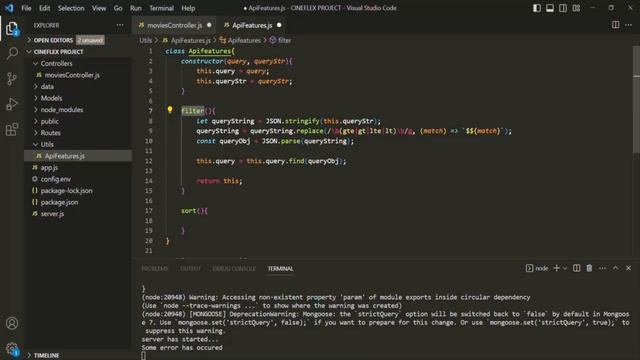The height and width of the screenshot is (360, 640).
Task: Click the Explorer more actions ellipsis
Action: coord(120,25)
